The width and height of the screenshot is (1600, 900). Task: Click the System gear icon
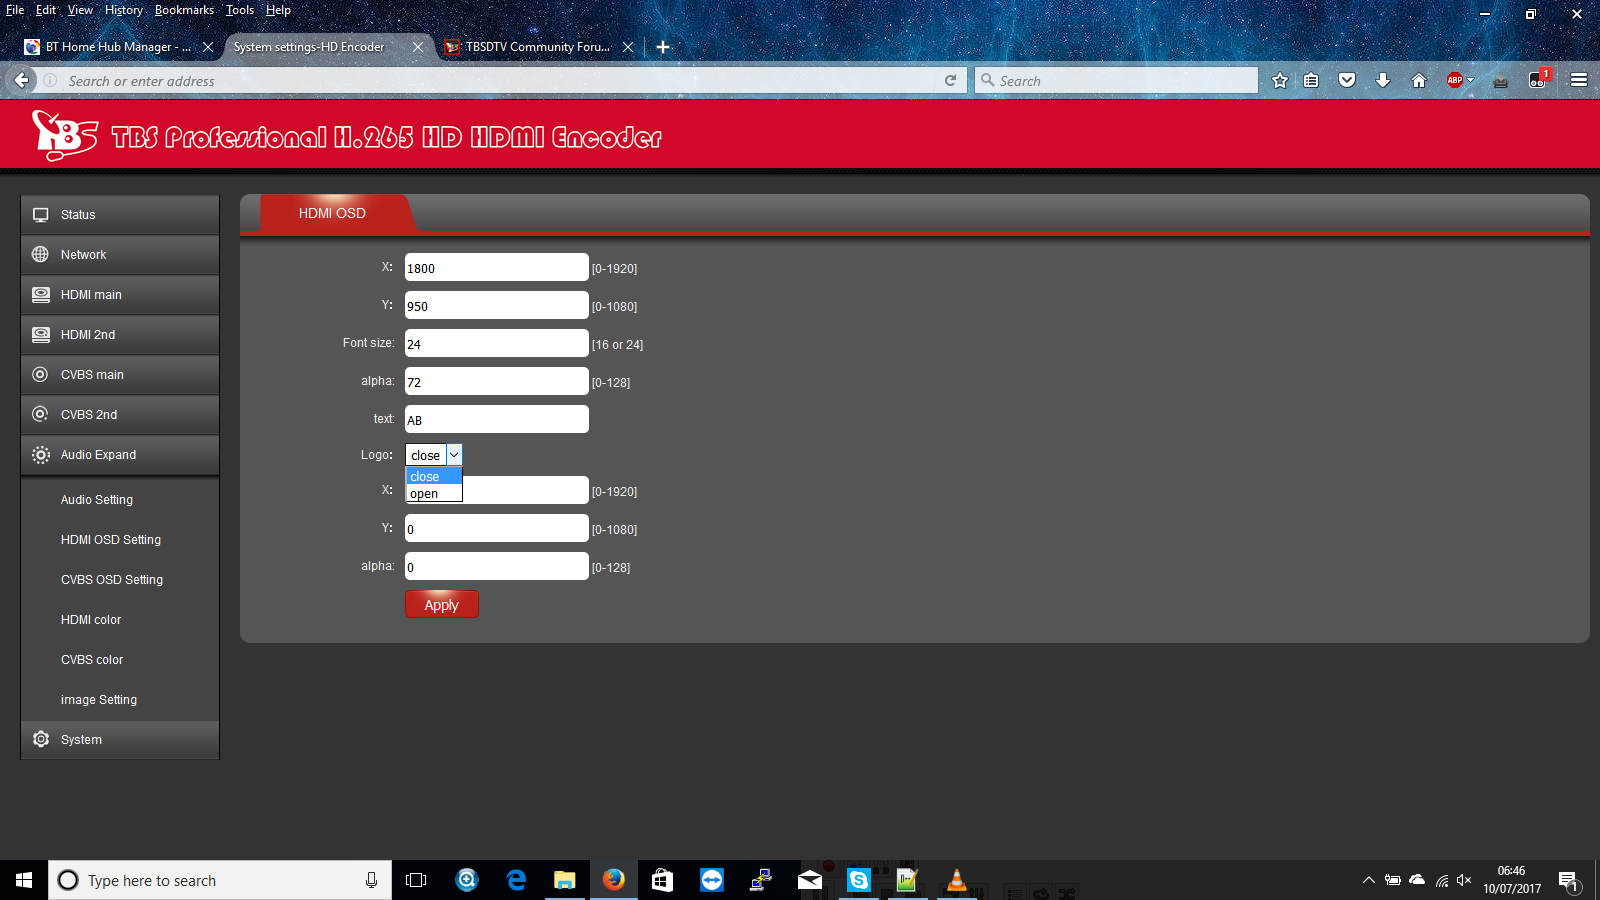[x=41, y=739]
